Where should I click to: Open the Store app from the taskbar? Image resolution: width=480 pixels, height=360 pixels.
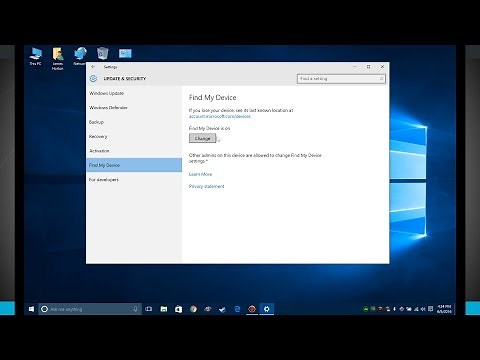[178, 309]
